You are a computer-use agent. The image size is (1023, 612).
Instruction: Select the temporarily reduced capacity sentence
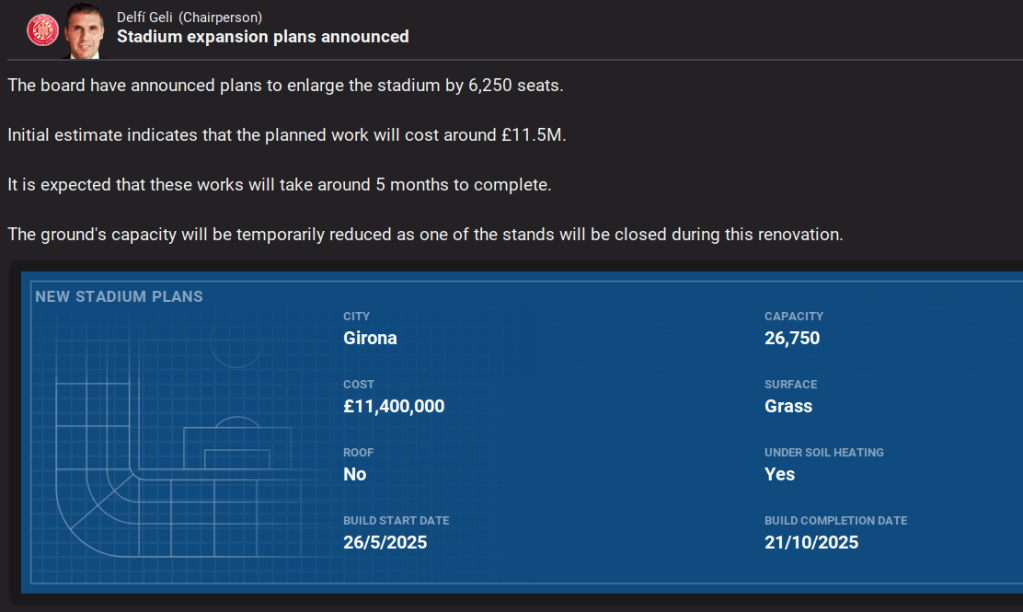coord(425,234)
